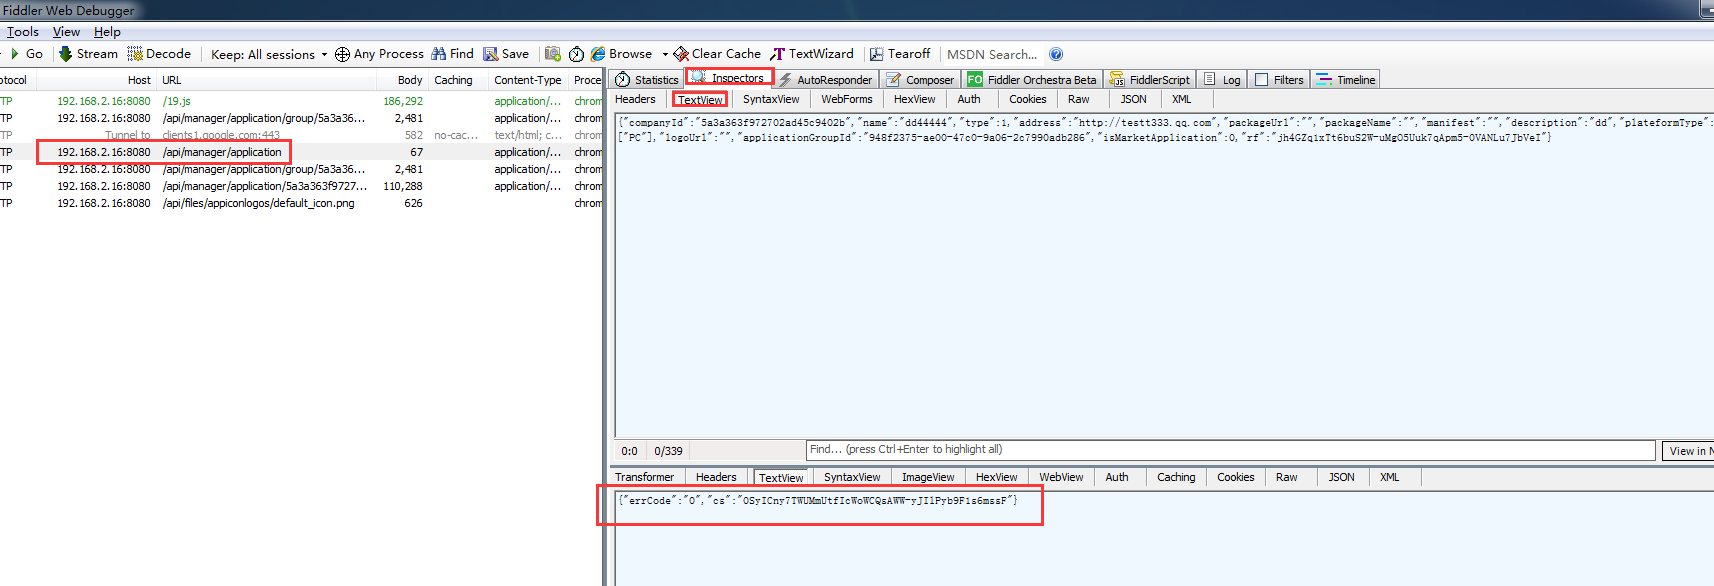
Task: Select request TextView inspector tab
Action: (x=700, y=100)
